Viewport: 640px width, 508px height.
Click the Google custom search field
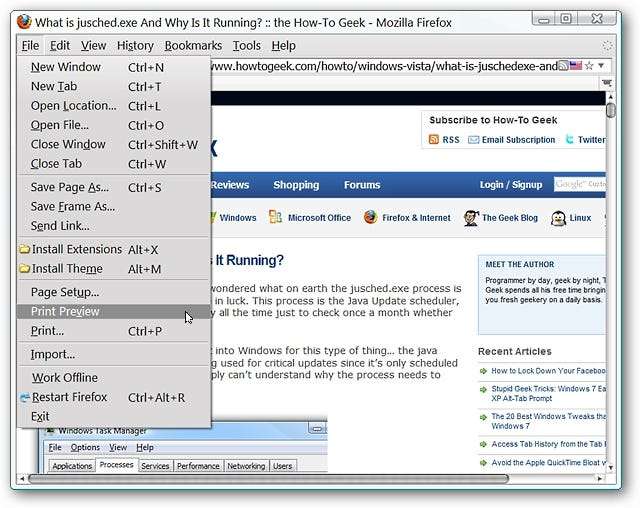[580, 184]
